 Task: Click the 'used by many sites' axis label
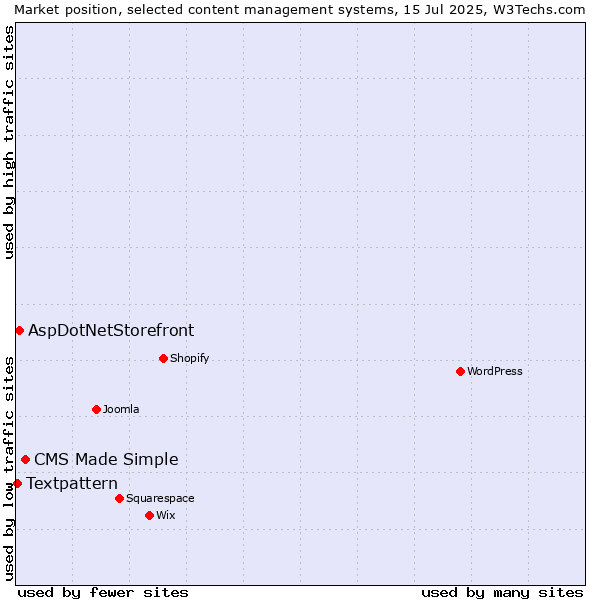[x=502, y=593]
